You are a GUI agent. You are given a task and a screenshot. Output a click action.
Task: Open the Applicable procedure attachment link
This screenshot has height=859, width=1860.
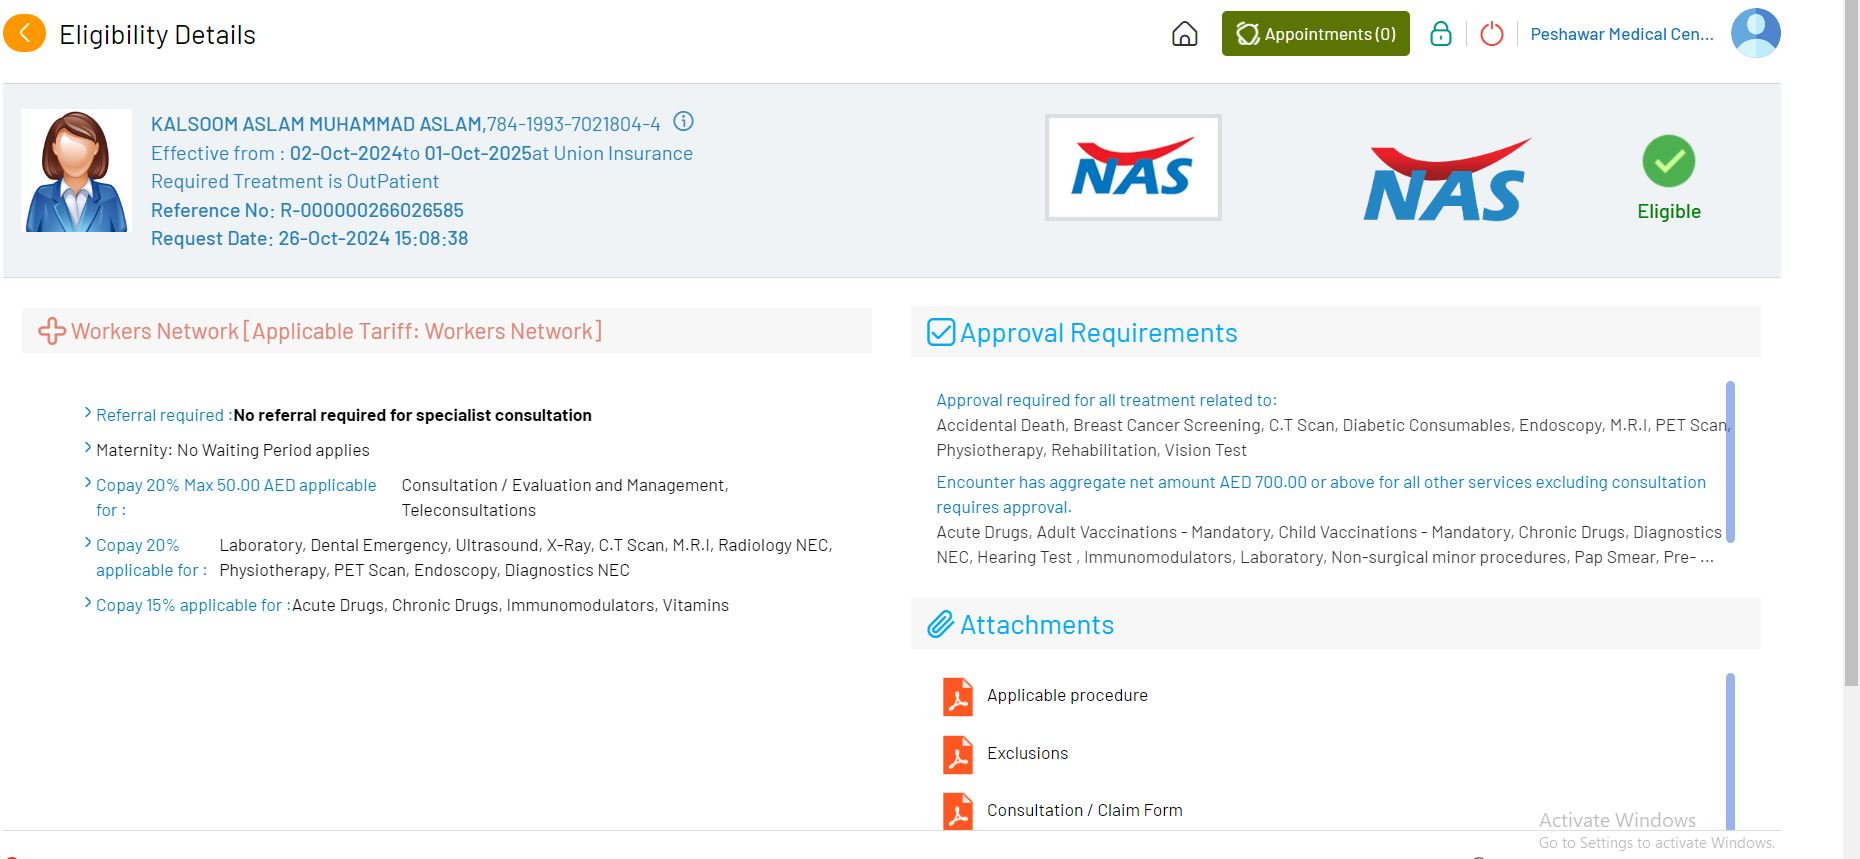pos(1067,695)
